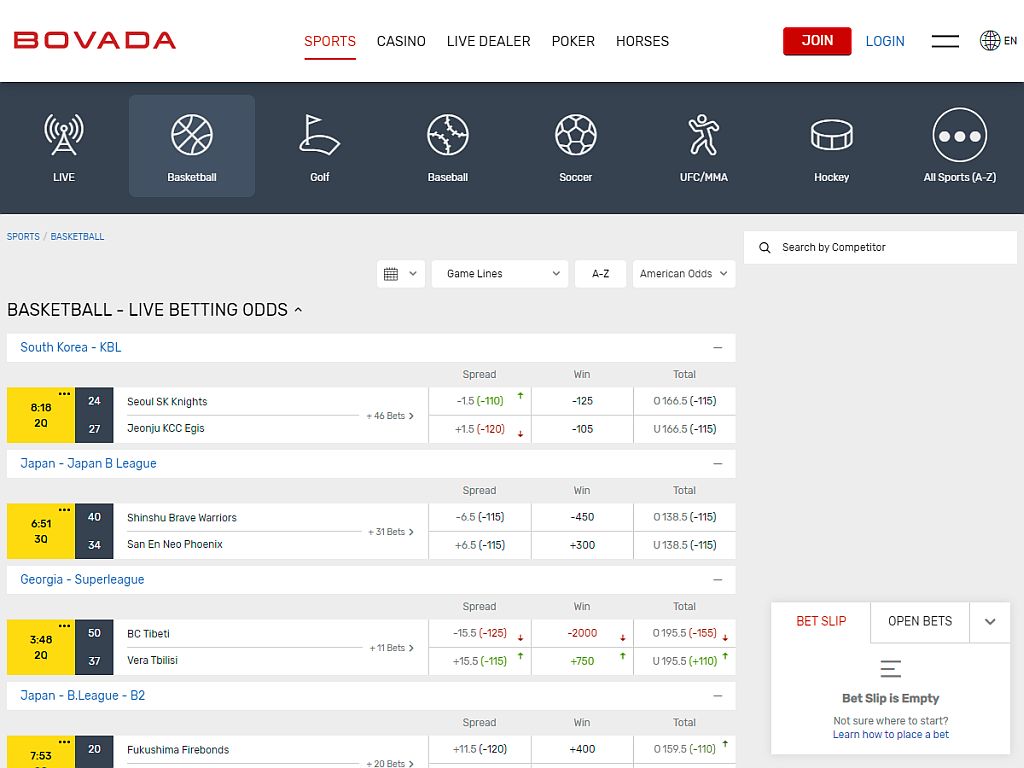The image size is (1024, 768).
Task: Click the Bovada logo
Action: click(95, 40)
